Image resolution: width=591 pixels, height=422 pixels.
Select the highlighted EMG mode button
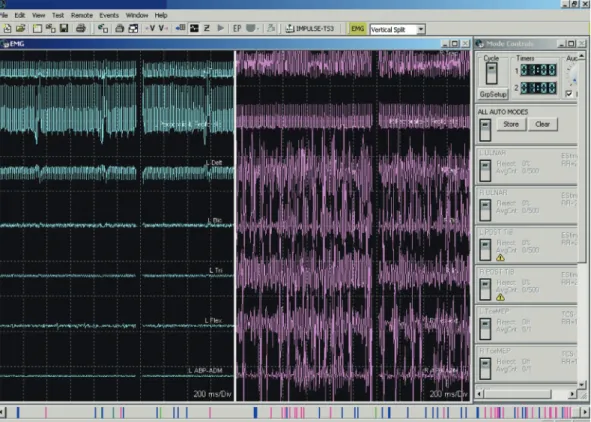(357, 29)
